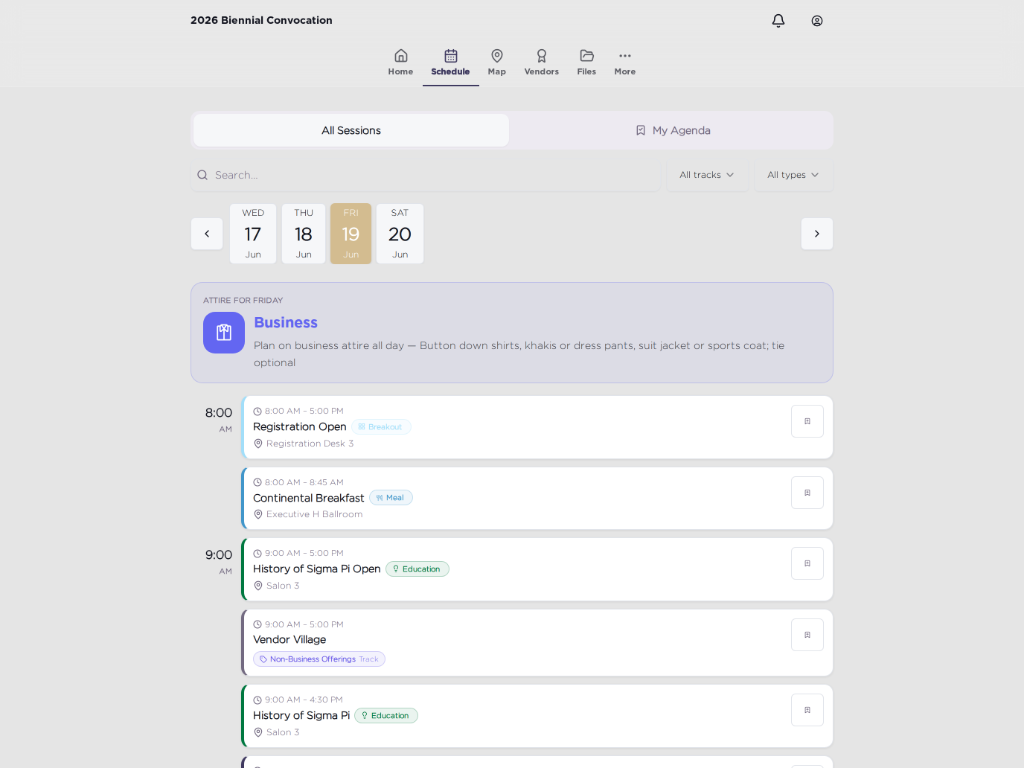Image resolution: width=1024 pixels, height=768 pixels.
Task: Bookmark the 9:00–4:30 History of Sigma Pi session
Action: tap(807, 710)
